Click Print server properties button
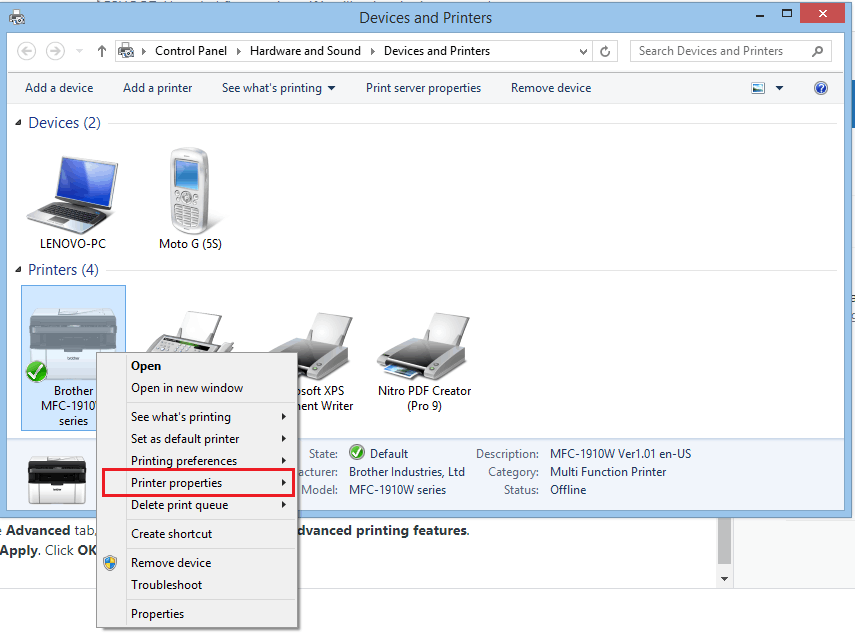The width and height of the screenshot is (855, 637). click(423, 88)
